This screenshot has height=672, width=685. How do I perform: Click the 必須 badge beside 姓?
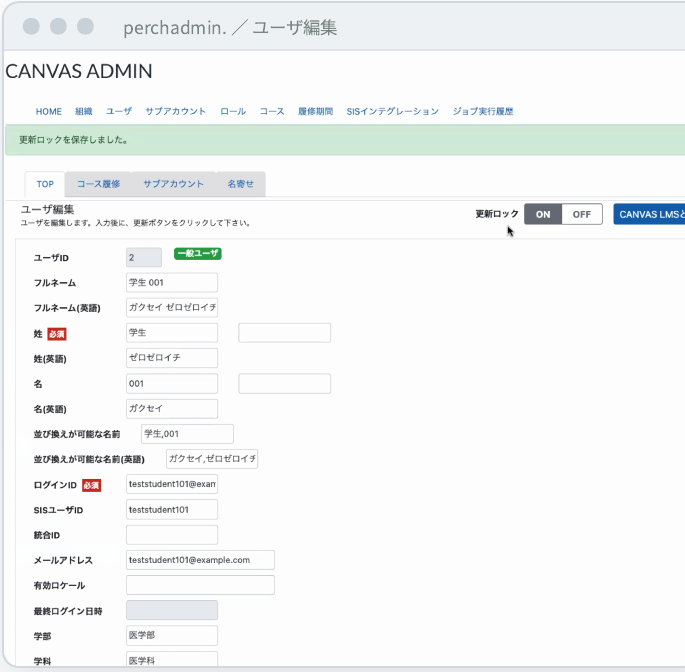pyautogui.click(x=56, y=335)
